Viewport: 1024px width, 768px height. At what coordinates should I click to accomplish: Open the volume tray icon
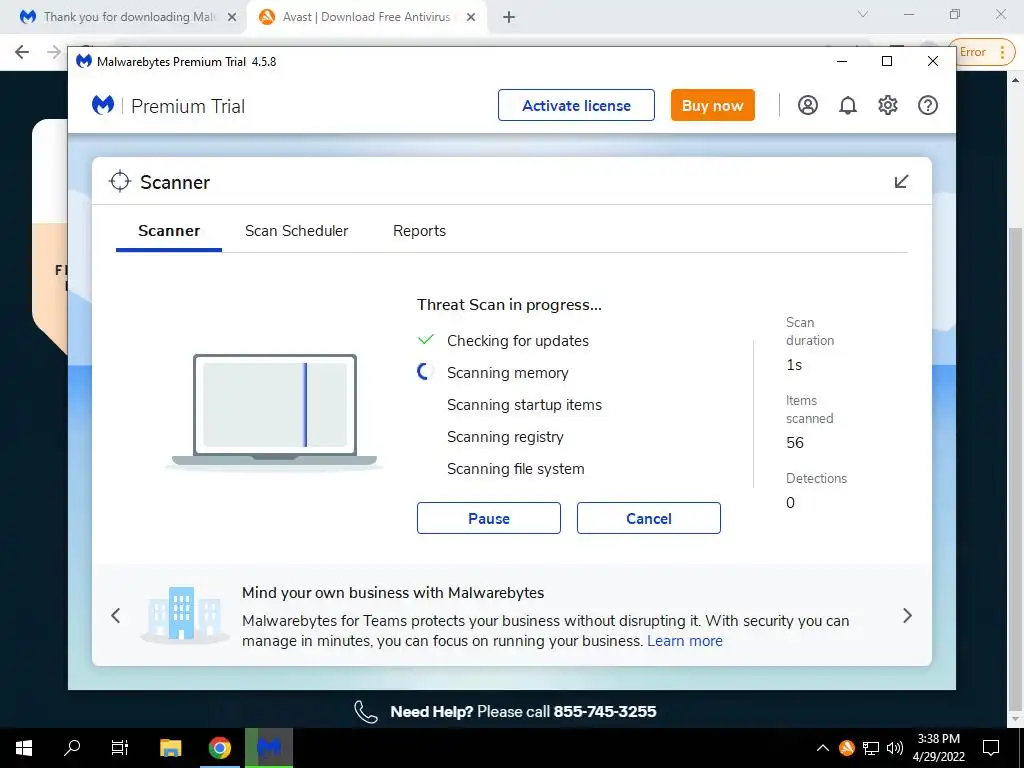point(895,748)
